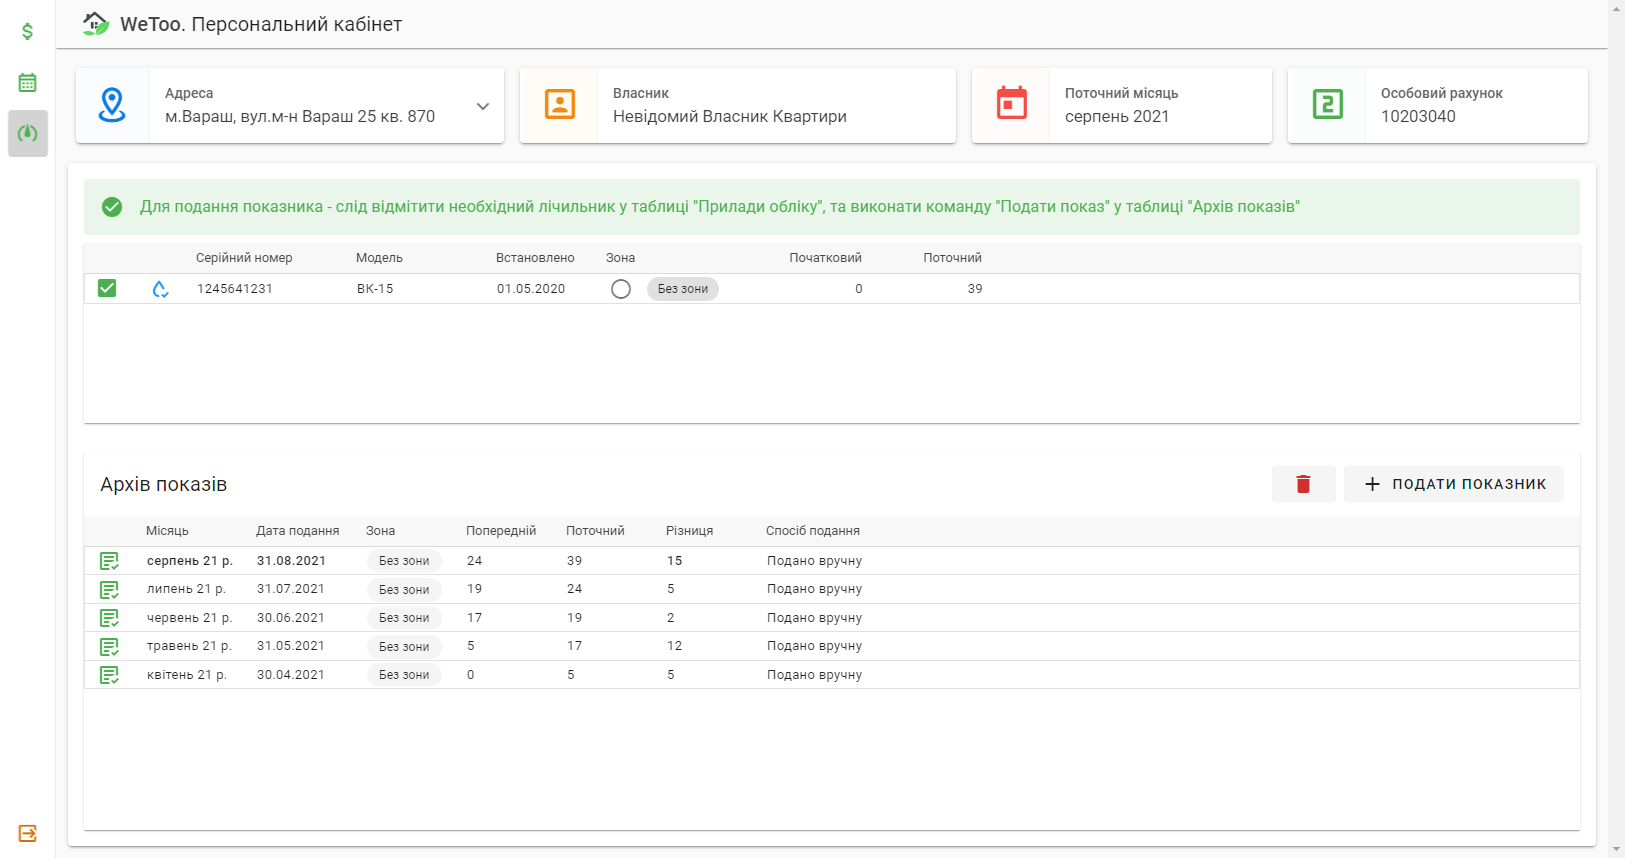Screen dimensions: 1625x858
Task: Uncheck the meter 1245641231 checkbox
Action: click(107, 288)
